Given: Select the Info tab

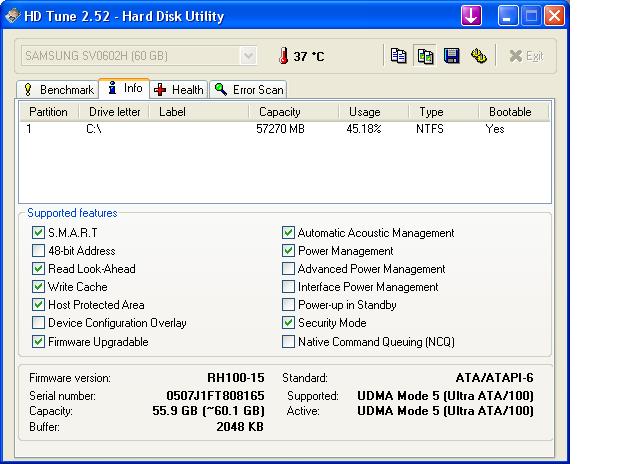Looking at the screenshot, I should click(x=124, y=88).
